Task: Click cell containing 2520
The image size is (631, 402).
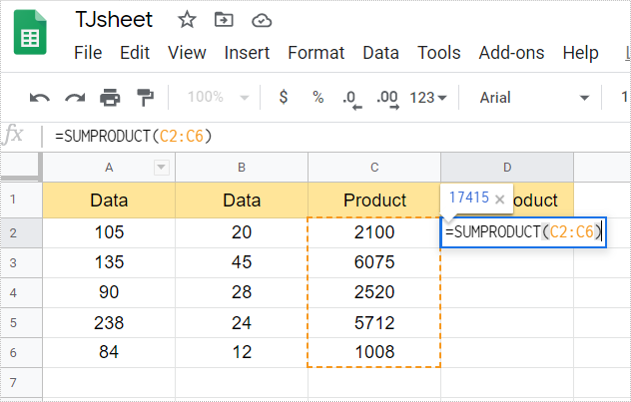Action: click(374, 293)
